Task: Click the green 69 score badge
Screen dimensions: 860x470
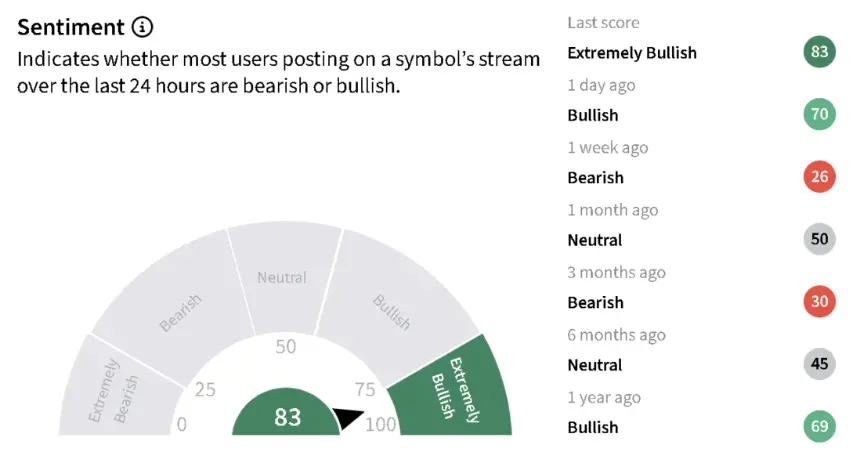Action: click(x=819, y=426)
